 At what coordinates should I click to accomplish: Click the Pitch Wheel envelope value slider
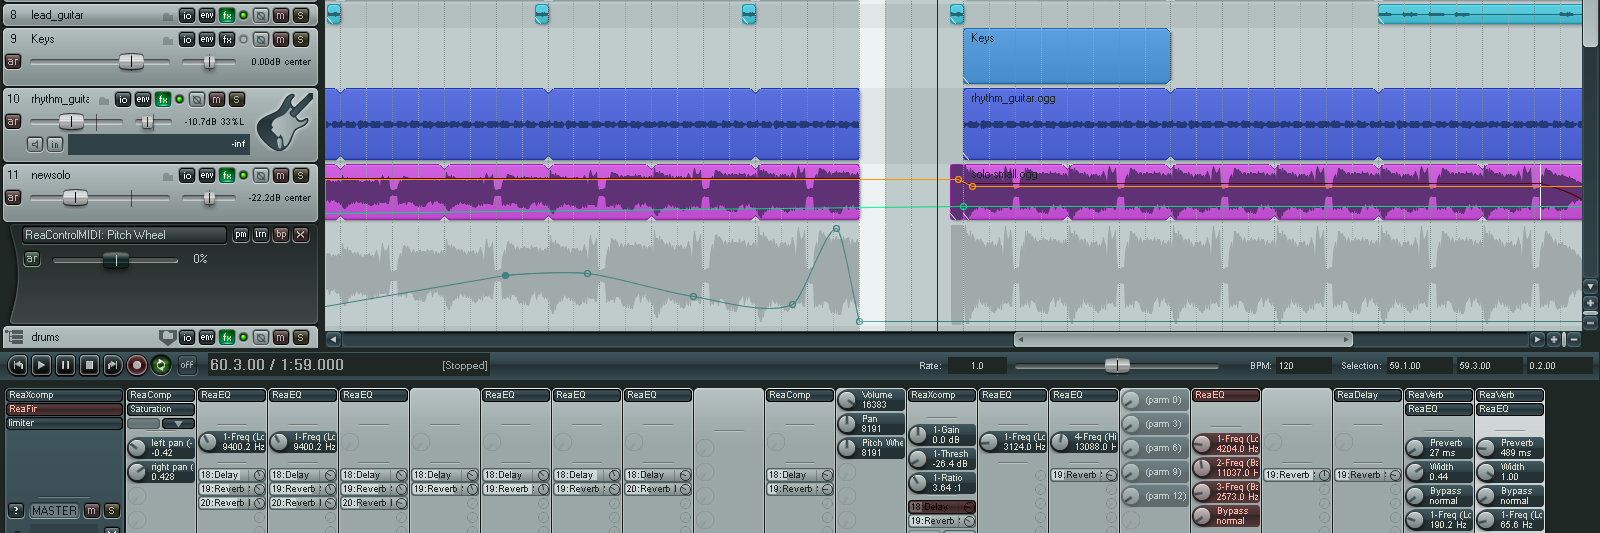pyautogui.click(x=116, y=260)
